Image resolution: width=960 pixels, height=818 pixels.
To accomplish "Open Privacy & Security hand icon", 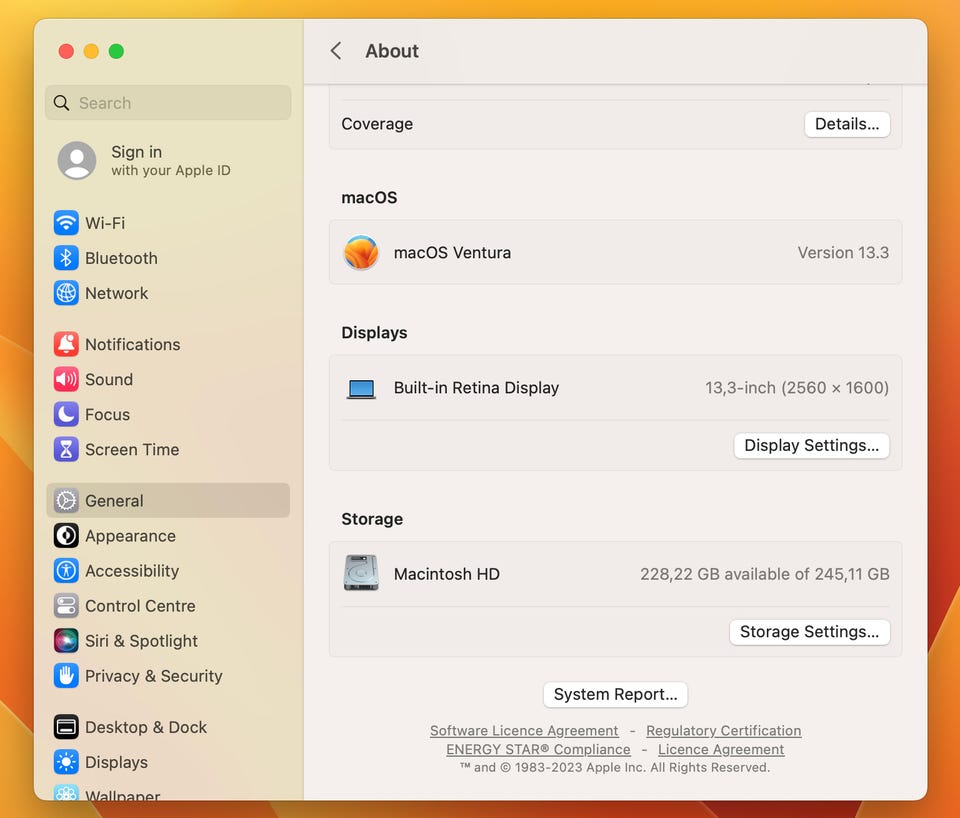I will [x=66, y=676].
